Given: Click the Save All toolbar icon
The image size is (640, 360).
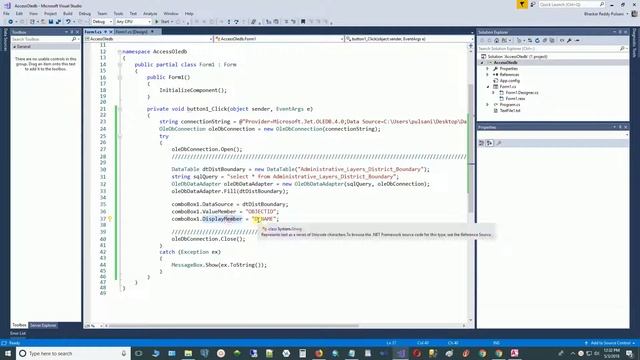Looking at the screenshot, I should coord(58,22).
